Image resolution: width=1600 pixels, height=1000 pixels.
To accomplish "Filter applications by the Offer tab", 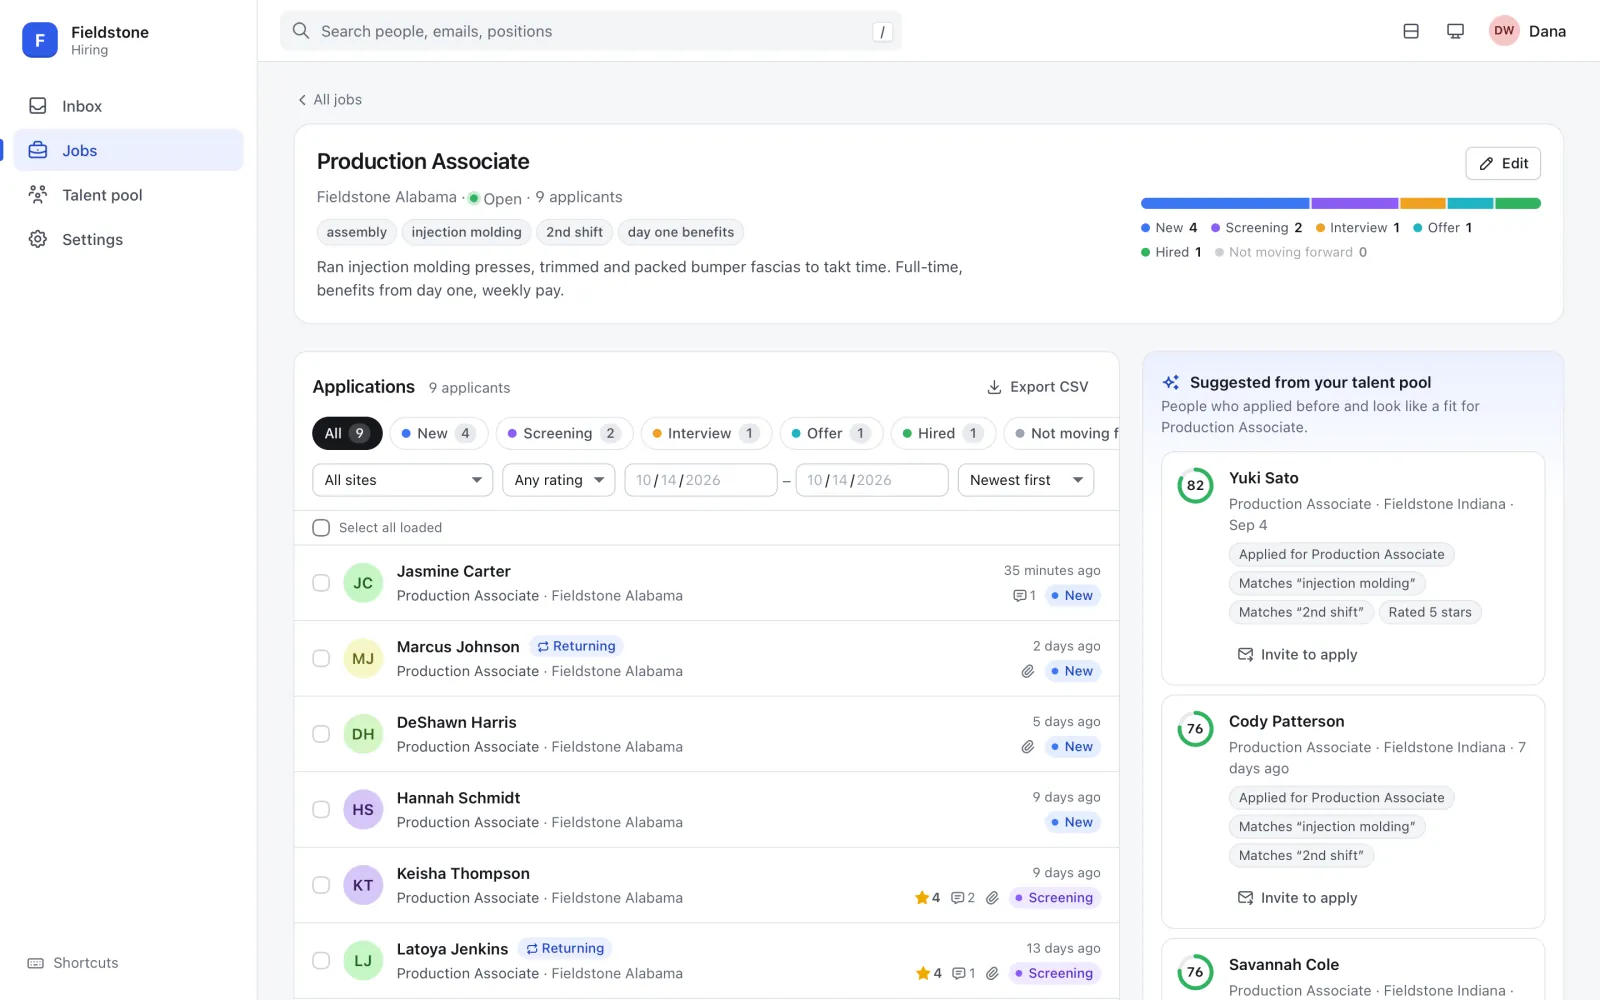I will [831, 433].
